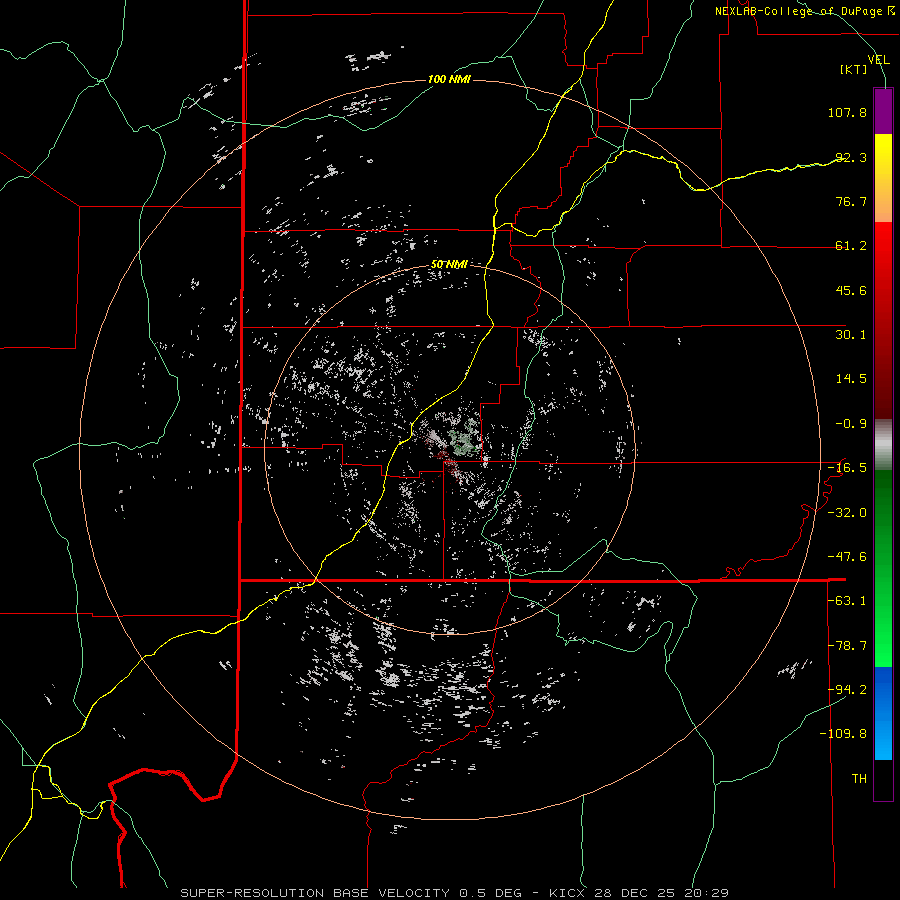Click the gray near-zero color bar segment
The height and width of the screenshot is (900, 900).
click(883, 445)
